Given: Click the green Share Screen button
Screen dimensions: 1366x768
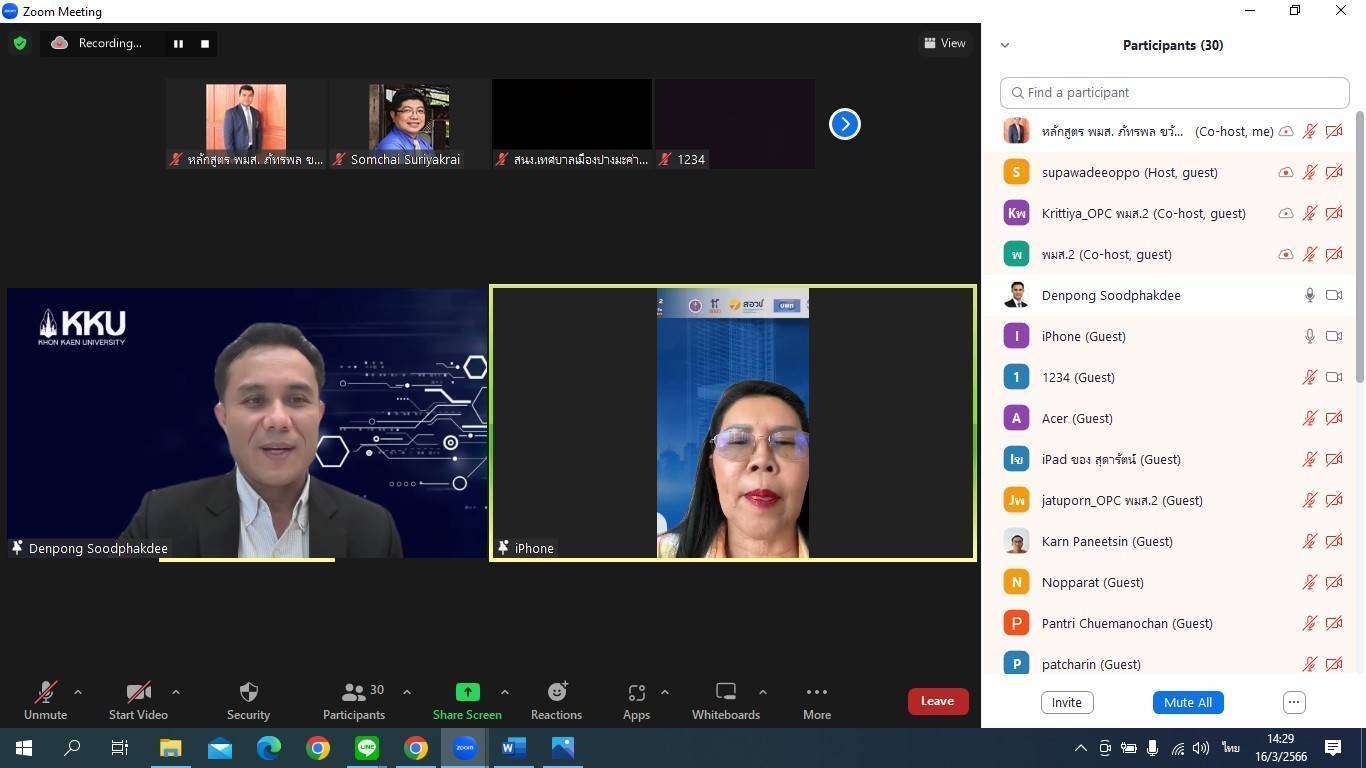Looking at the screenshot, I should click(x=467, y=701).
